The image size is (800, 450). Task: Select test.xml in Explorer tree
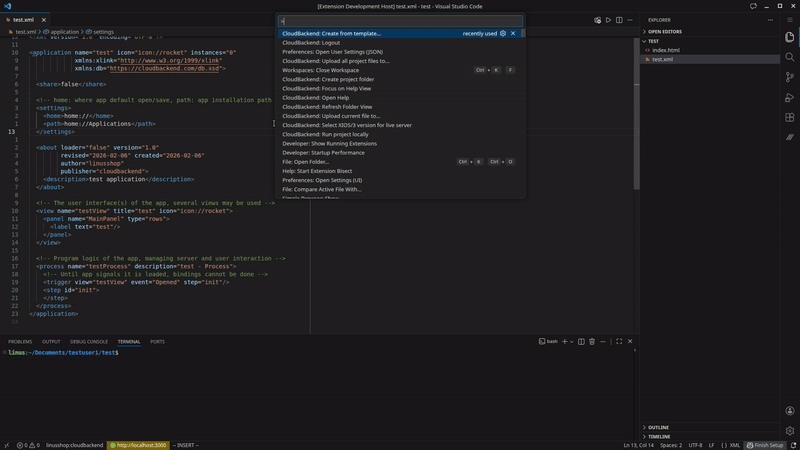[710, 59]
